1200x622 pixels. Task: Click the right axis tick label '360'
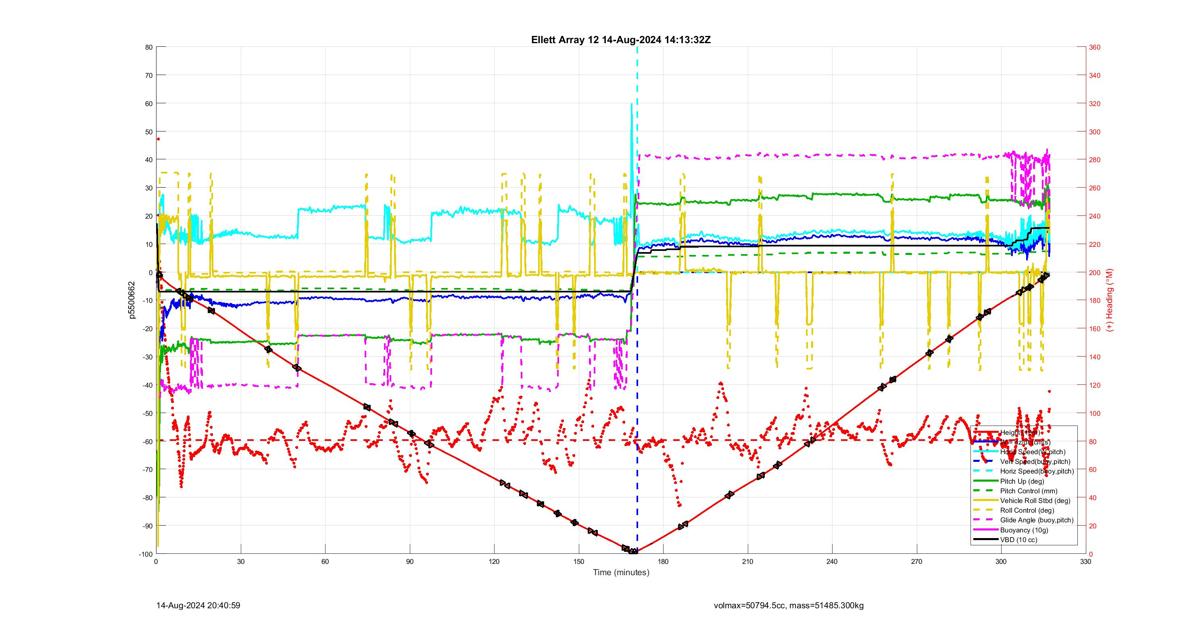point(1095,47)
